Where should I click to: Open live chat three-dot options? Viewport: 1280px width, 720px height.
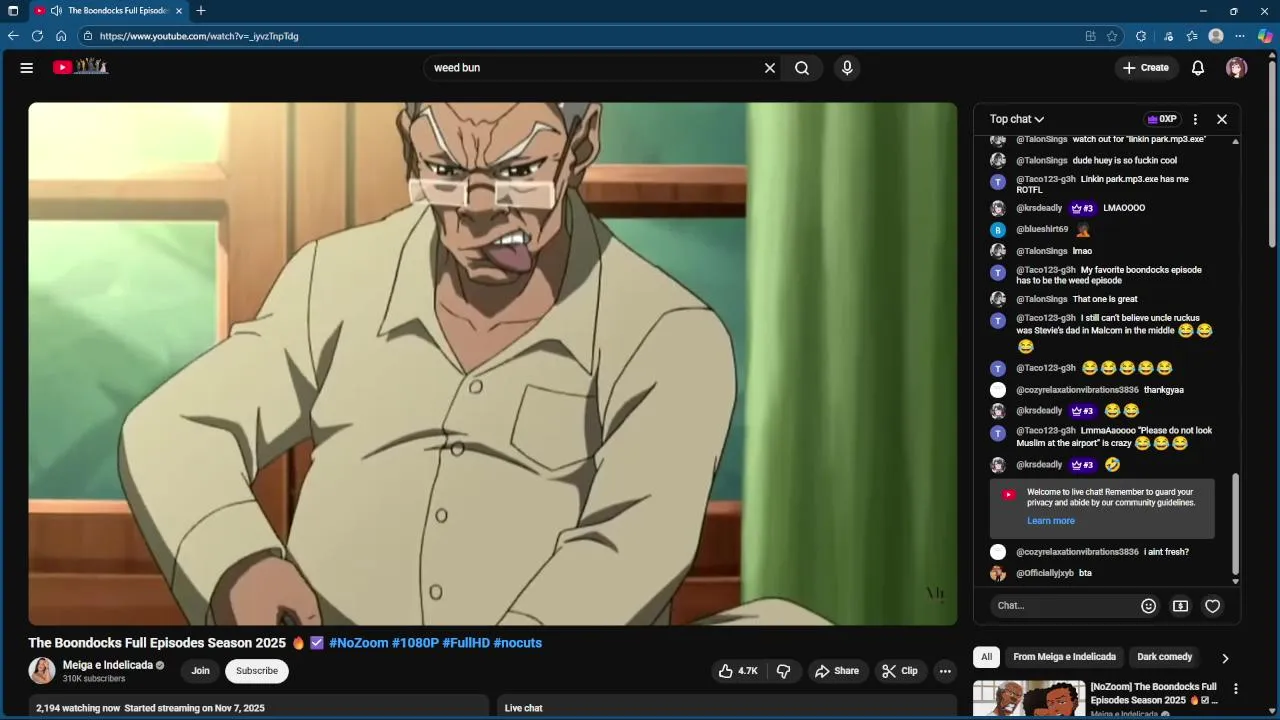click(1195, 119)
